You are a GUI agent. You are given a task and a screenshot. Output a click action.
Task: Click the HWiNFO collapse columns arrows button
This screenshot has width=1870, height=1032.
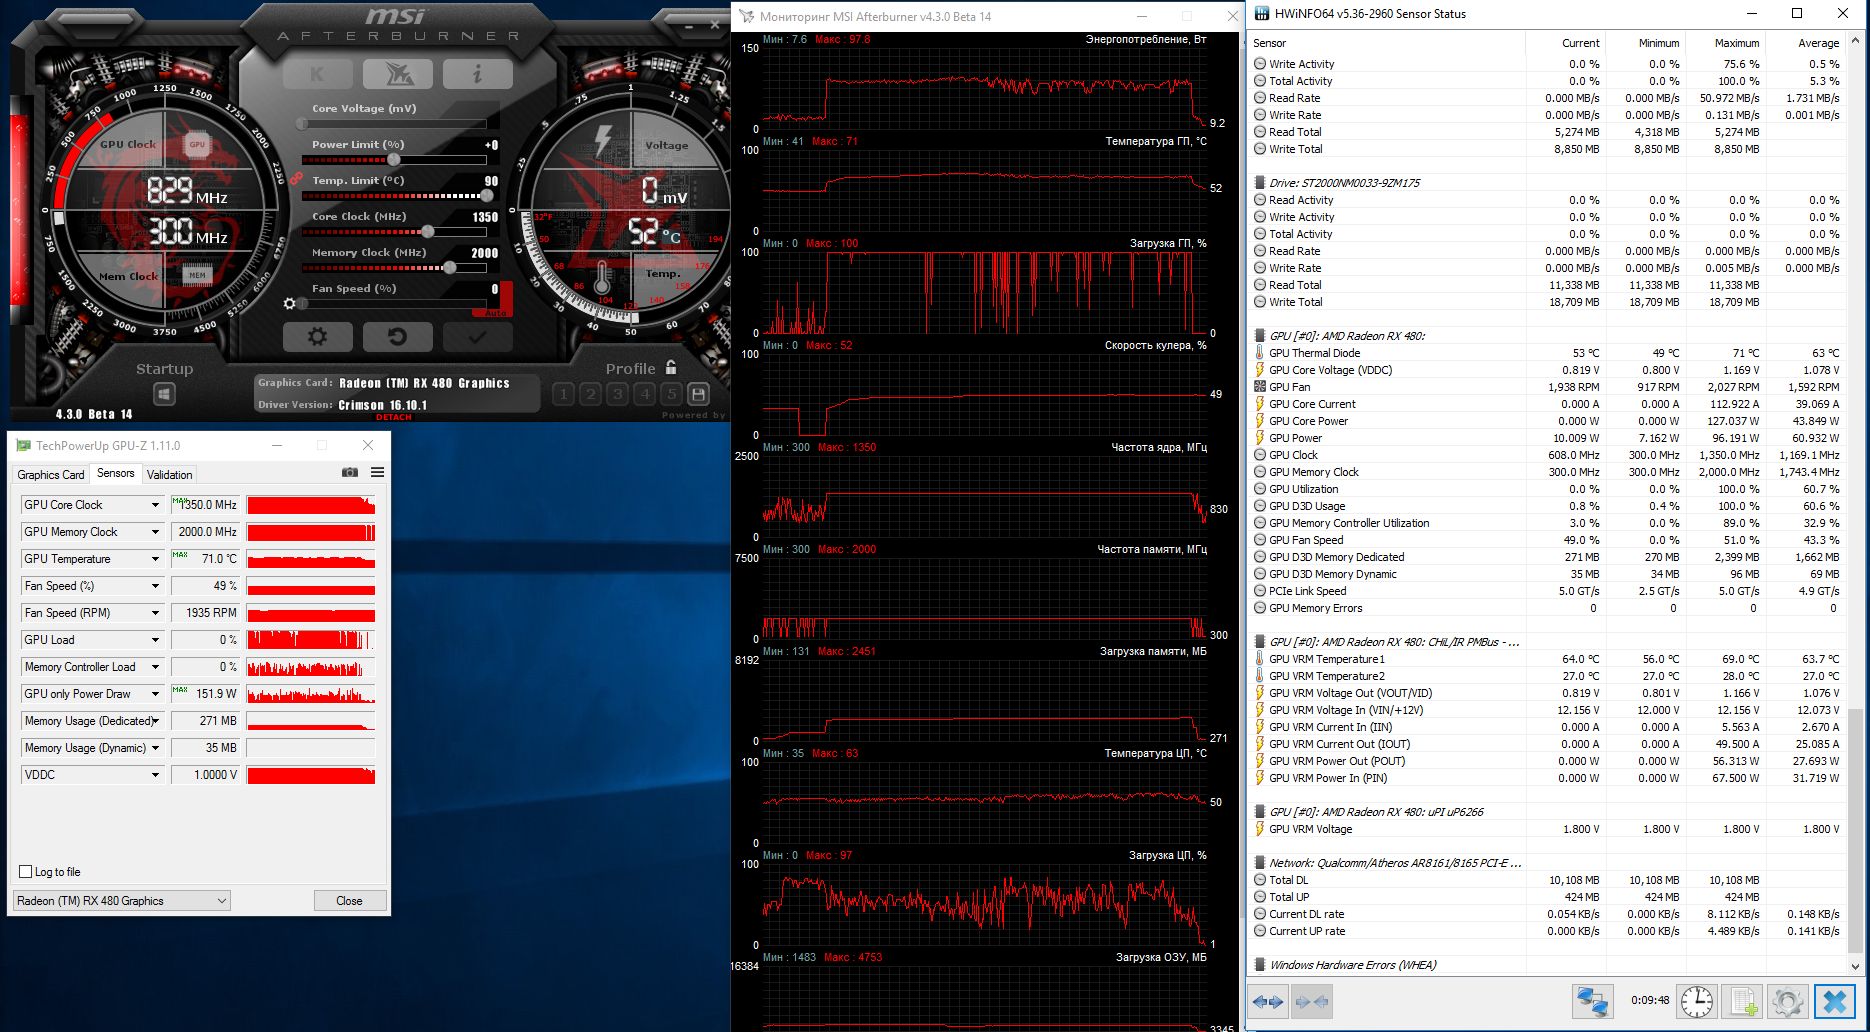(1311, 1001)
